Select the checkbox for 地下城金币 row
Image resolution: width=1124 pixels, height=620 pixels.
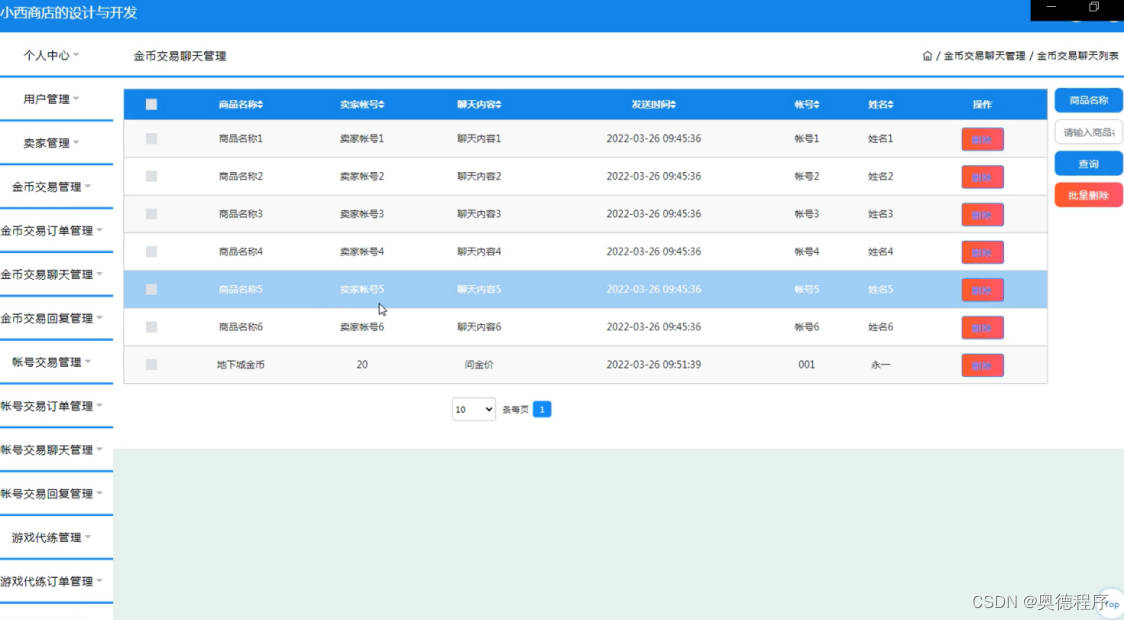click(x=151, y=364)
